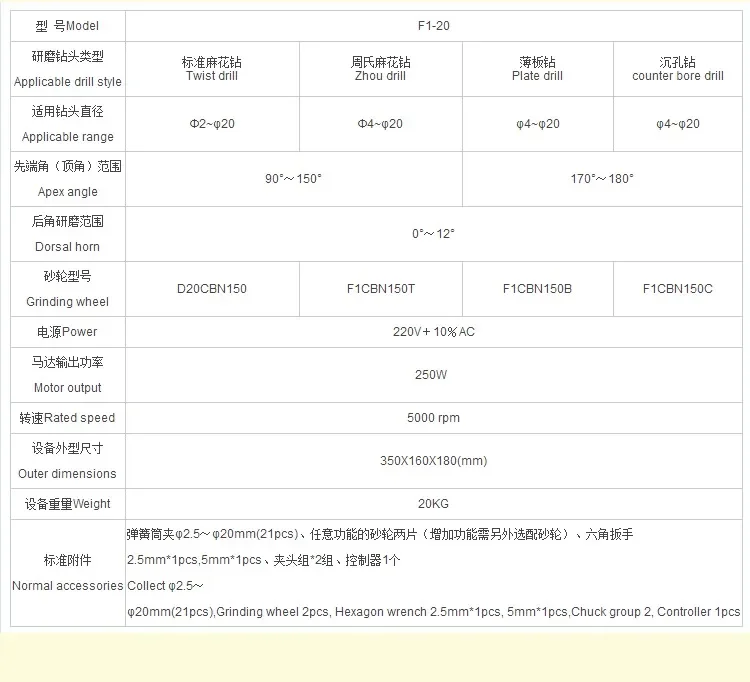Select the '20KG' weight value
This screenshot has height=682, width=750.
tap(433, 504)
